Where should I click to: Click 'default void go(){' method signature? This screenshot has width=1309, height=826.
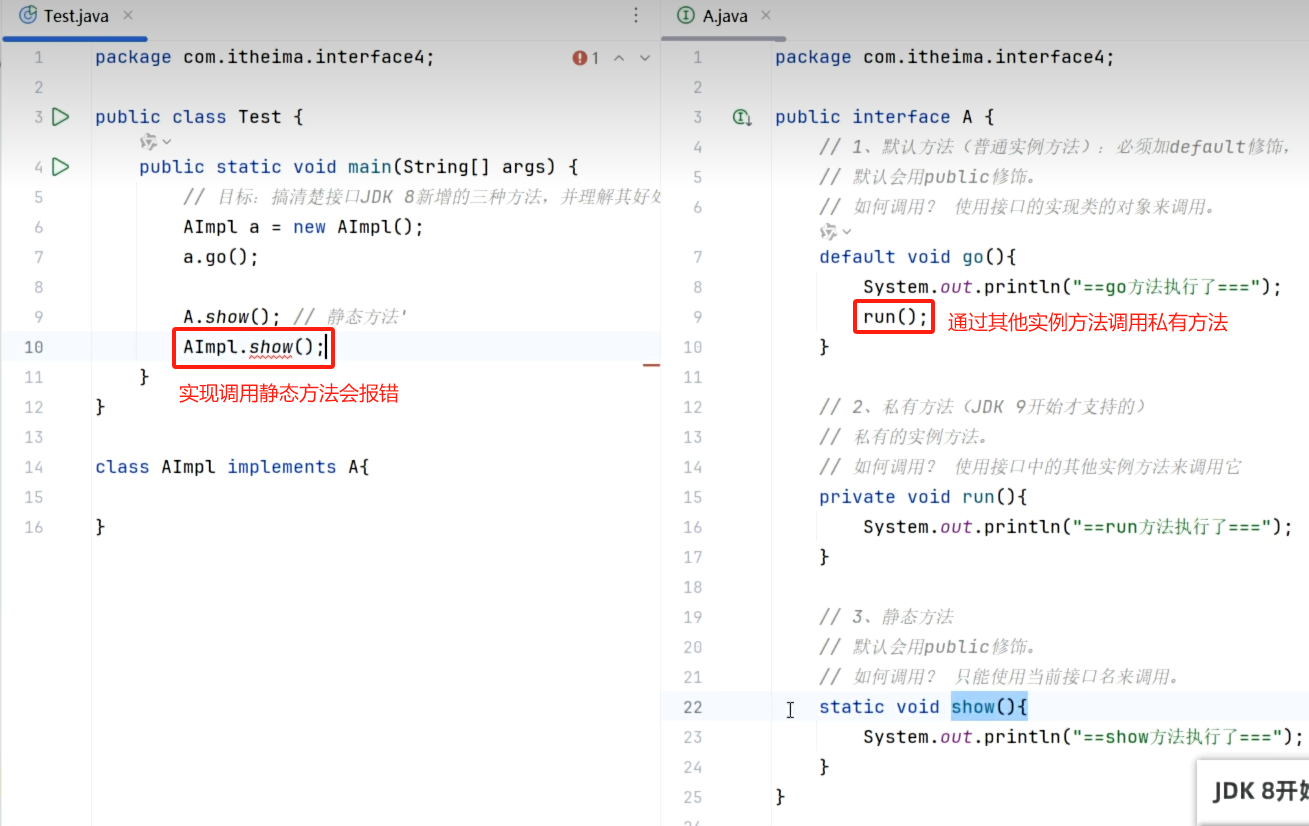coord(917,257)
